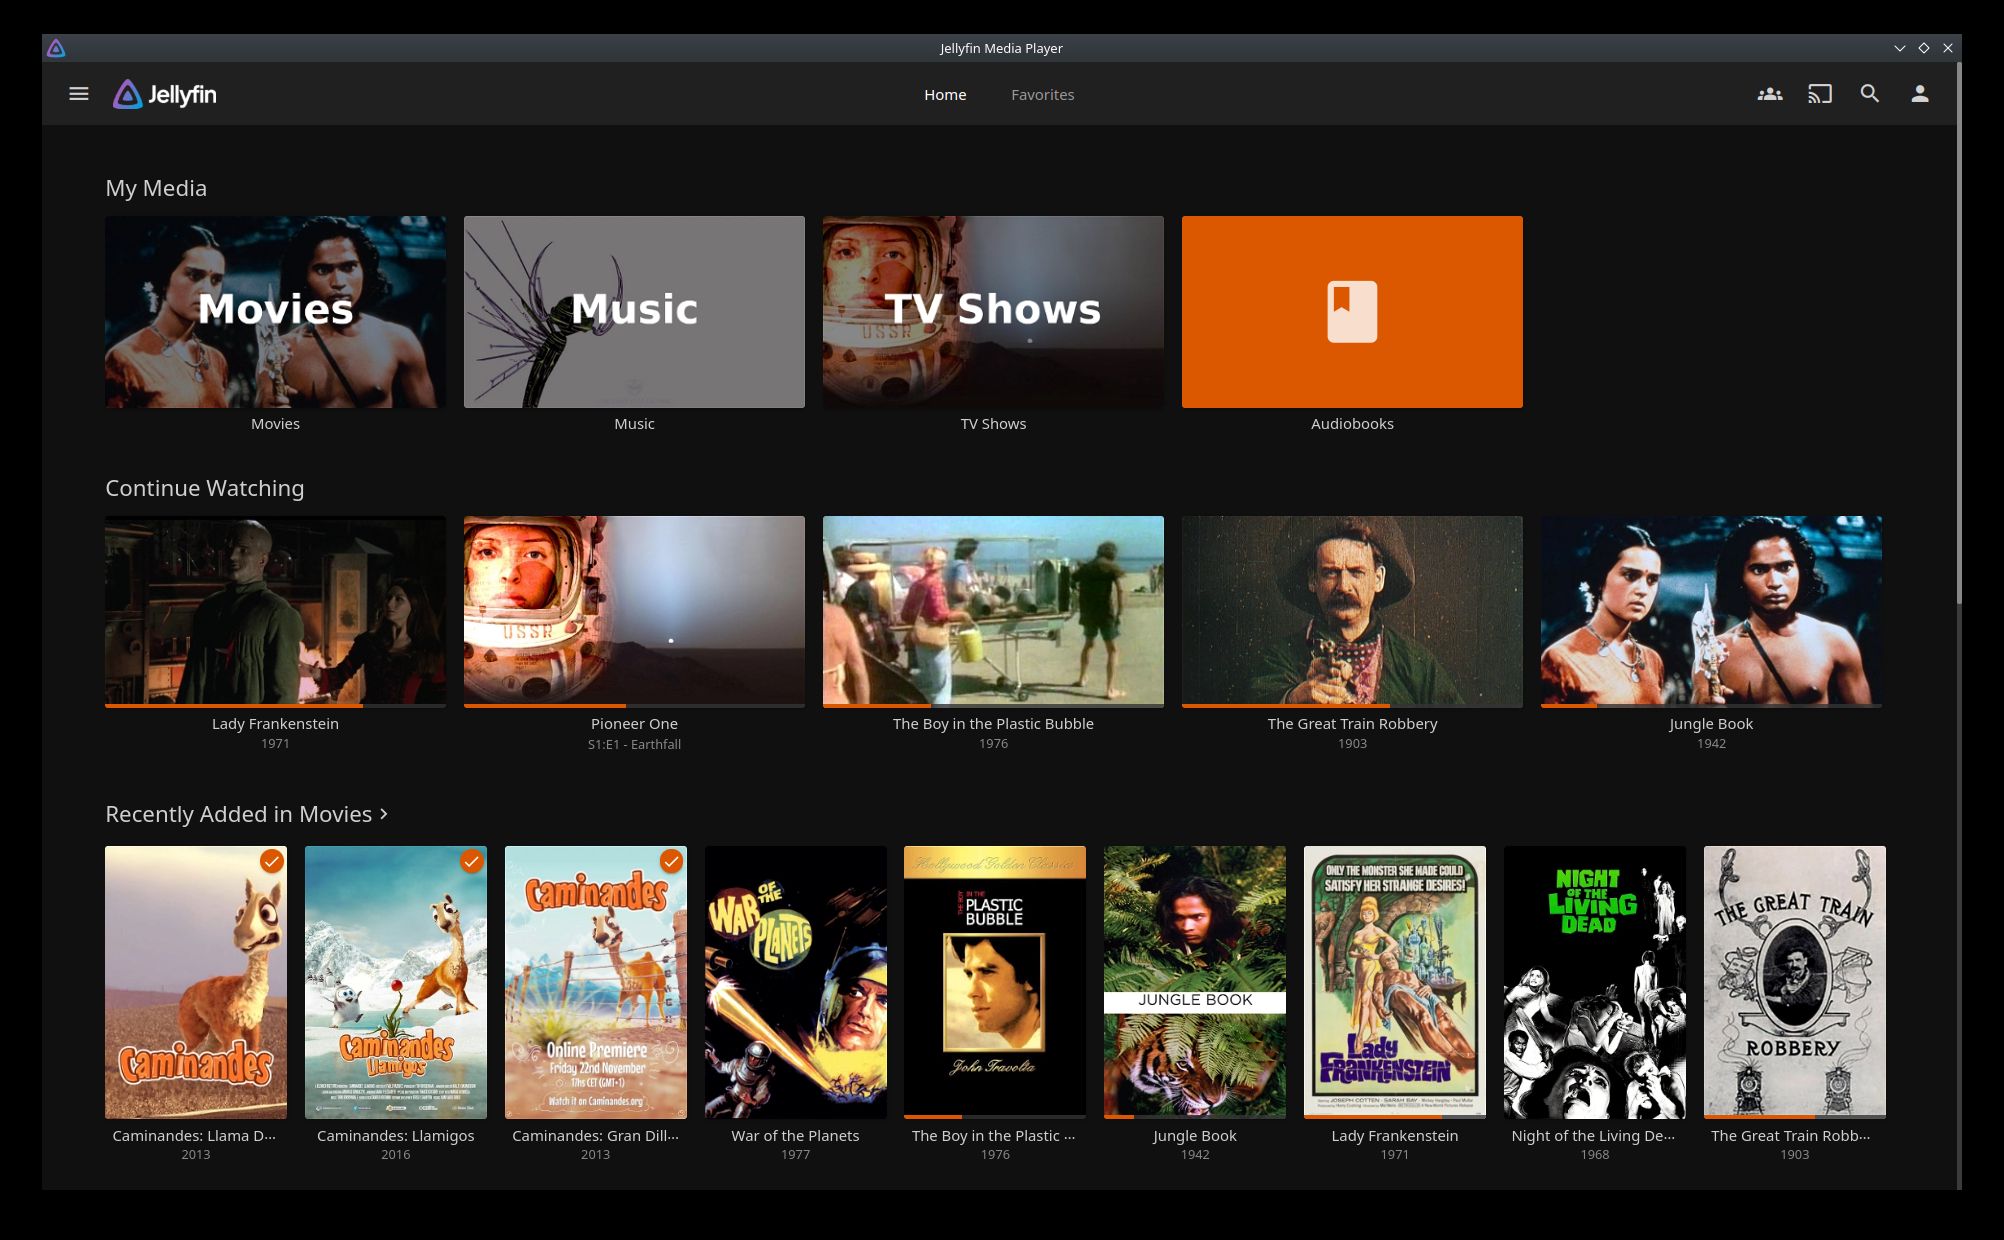Click the window dropdown arrow in the title bar
Screen dimensions: 2004x1240
point(1899,48)
